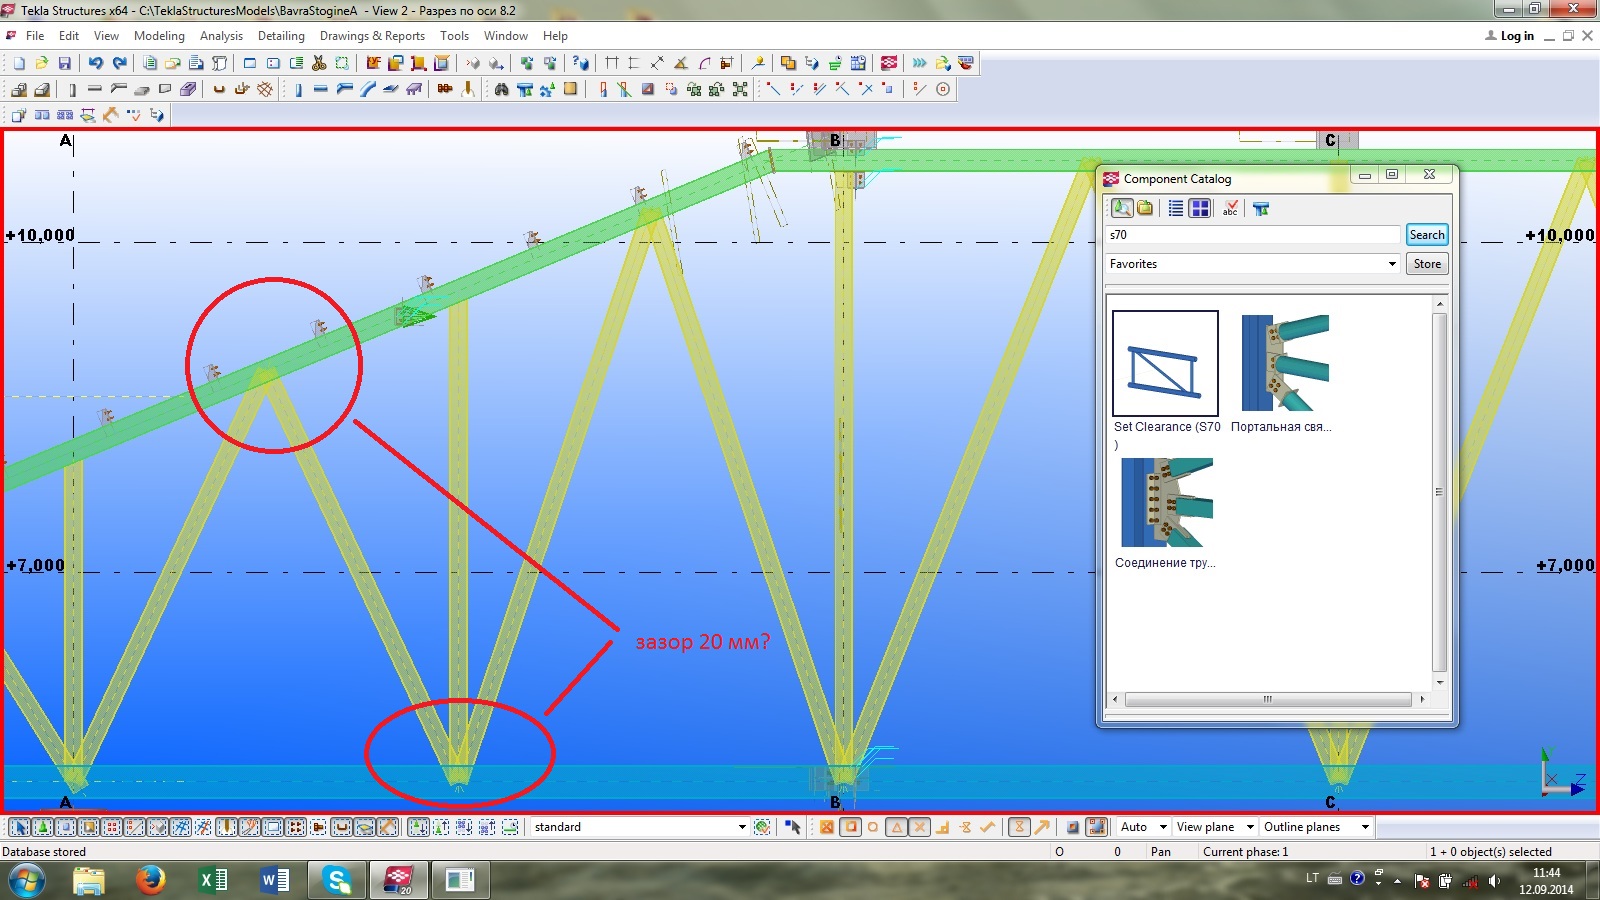Open the Drawings & Reports menu
The width and height of the screenshot is (1600, 900).
[372, 36]
